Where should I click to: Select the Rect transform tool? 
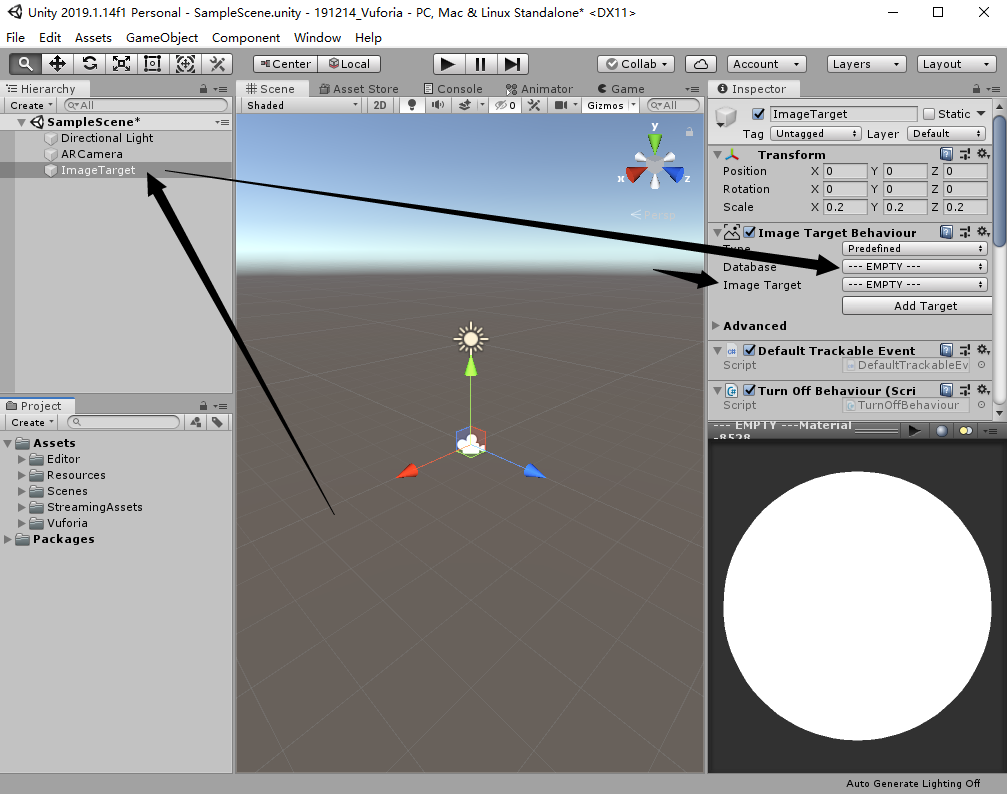coord(153,64)
